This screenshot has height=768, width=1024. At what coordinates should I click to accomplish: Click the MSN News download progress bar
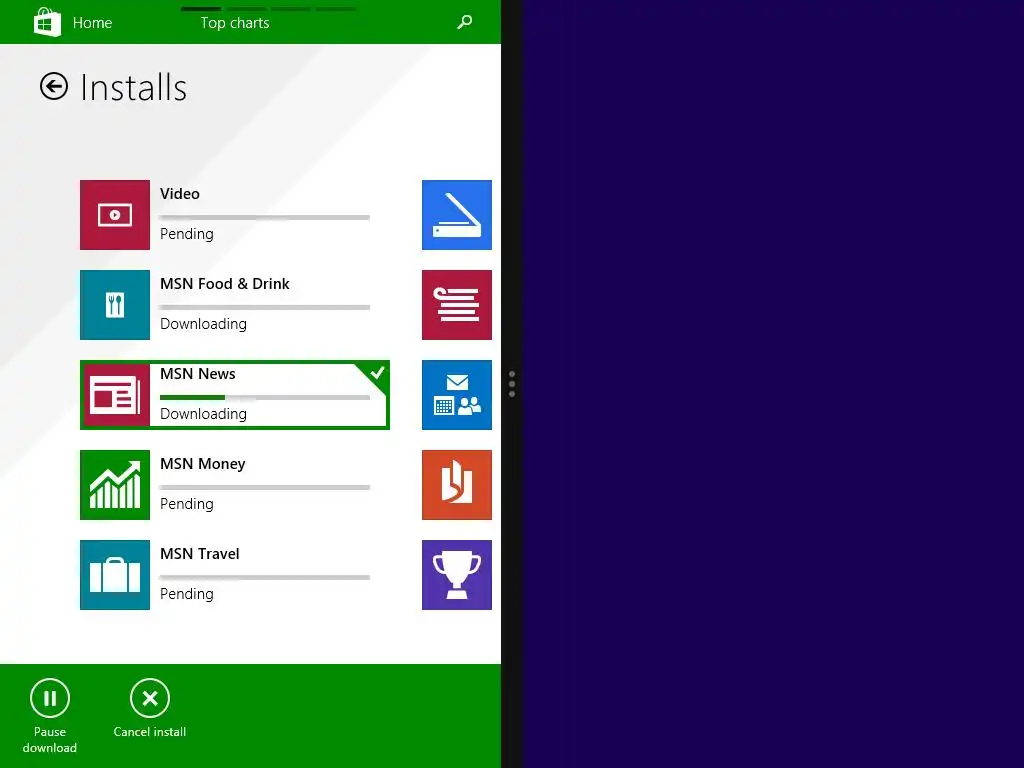coord(264,397)
